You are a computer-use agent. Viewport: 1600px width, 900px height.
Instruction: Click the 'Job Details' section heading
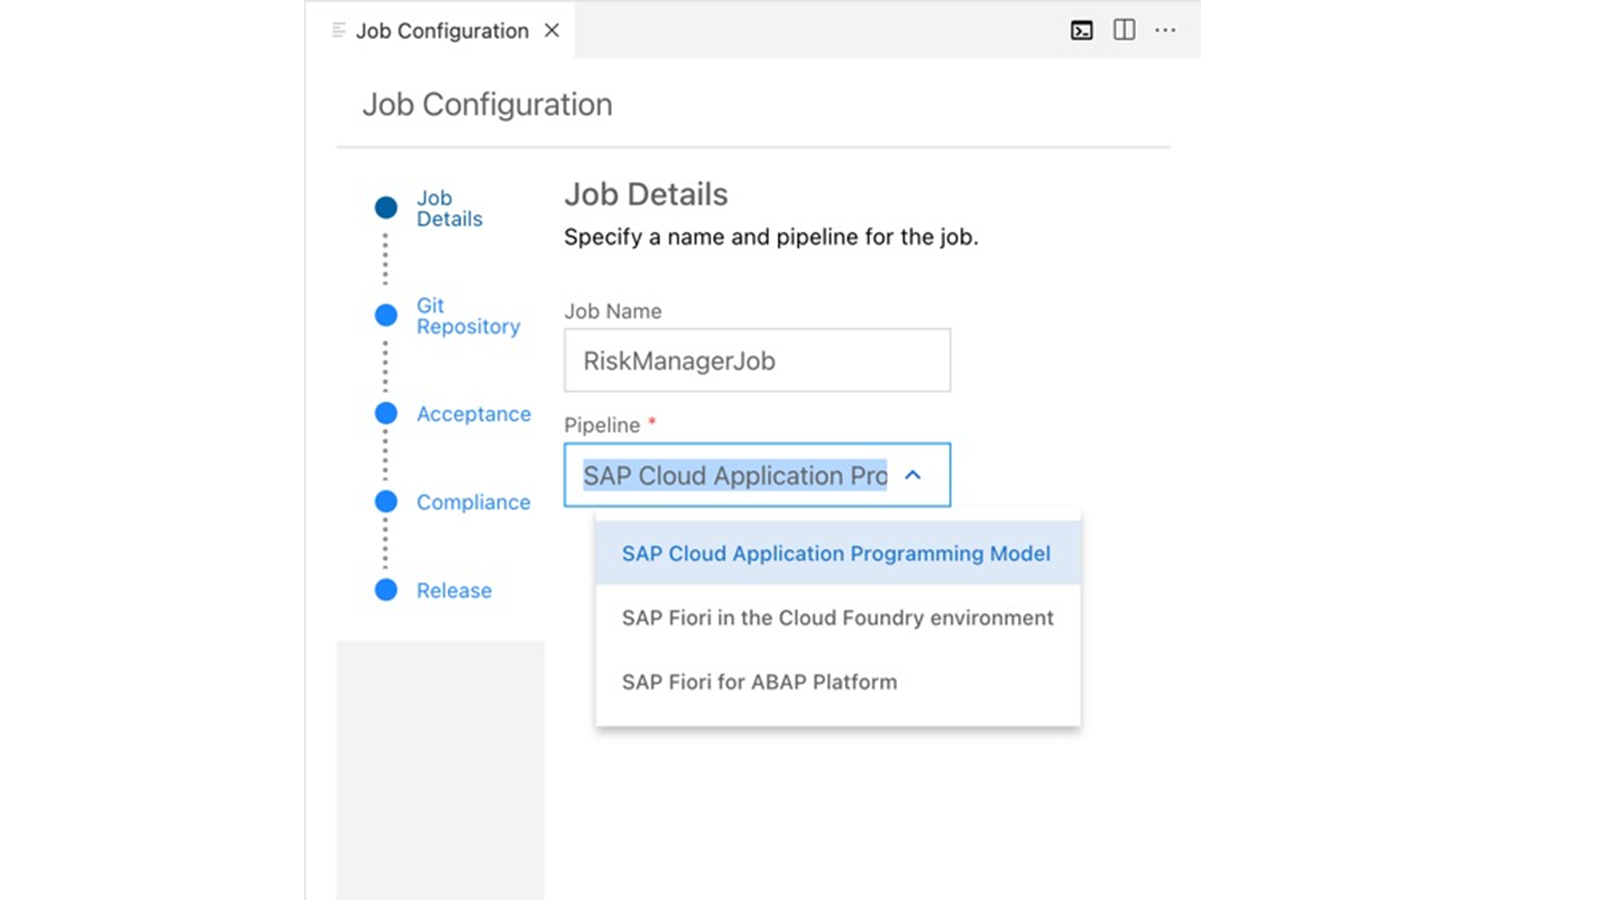[646, 194]
